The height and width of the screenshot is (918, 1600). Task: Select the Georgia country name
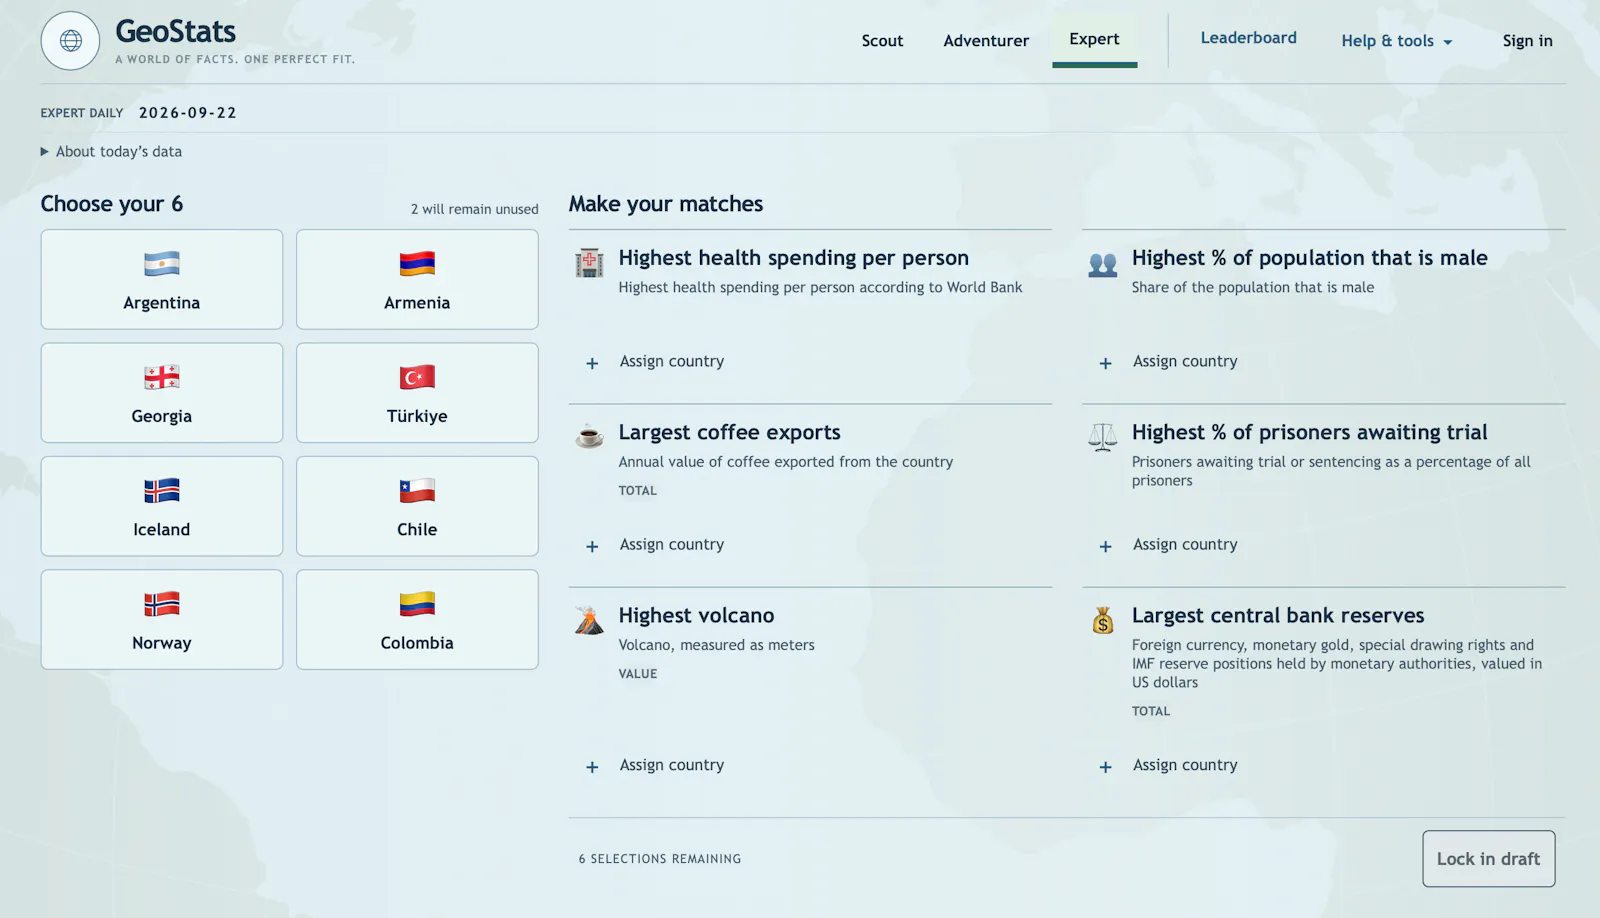click(x=162, y=416)
